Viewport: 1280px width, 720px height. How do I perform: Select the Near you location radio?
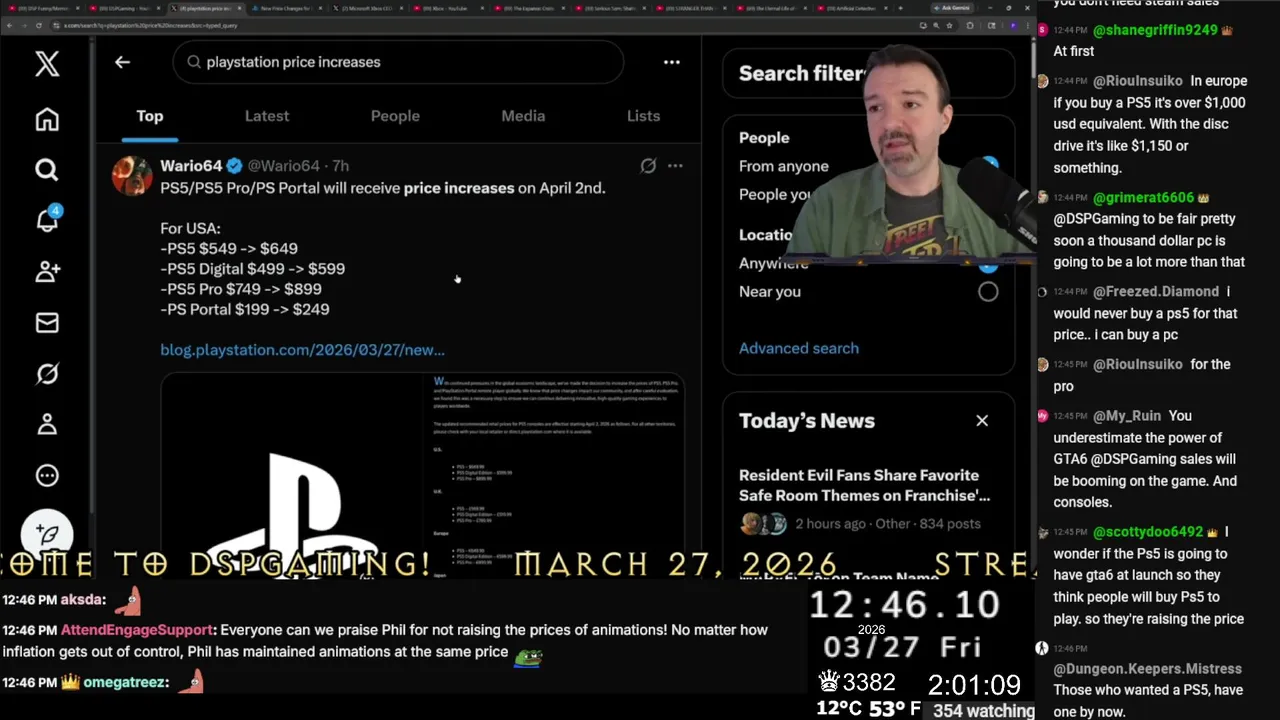coord(988,292)
